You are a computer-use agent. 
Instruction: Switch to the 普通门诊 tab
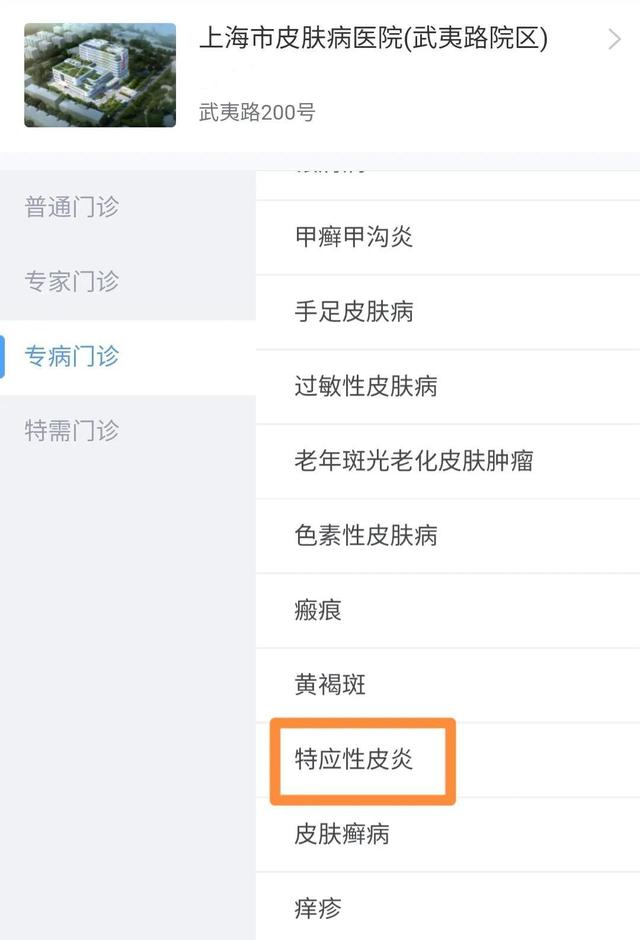[70, 208]
